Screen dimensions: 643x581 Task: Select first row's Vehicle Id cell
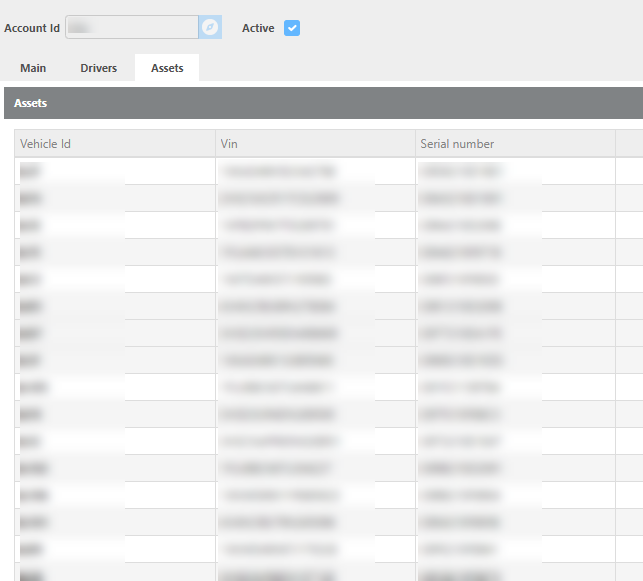[x=115, y=171]
